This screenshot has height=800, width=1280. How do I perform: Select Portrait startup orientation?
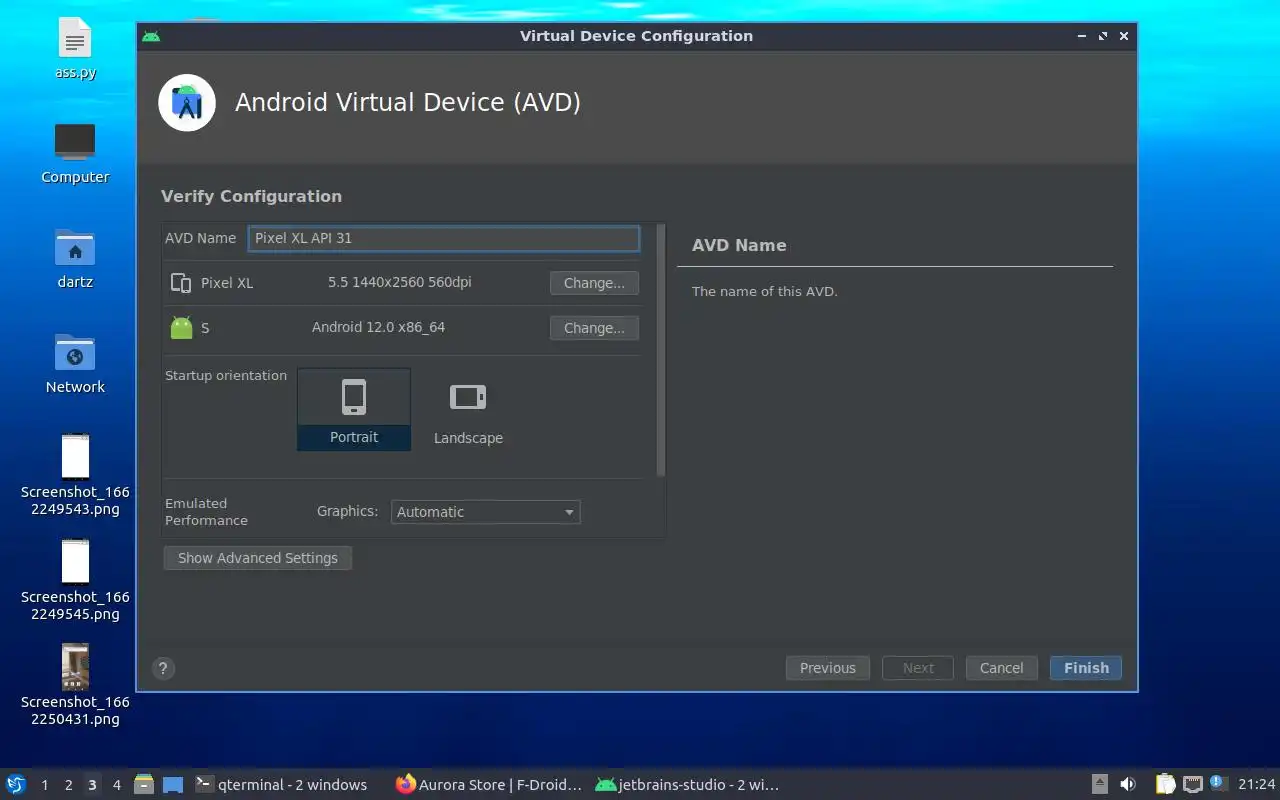(x=354, y=409)
